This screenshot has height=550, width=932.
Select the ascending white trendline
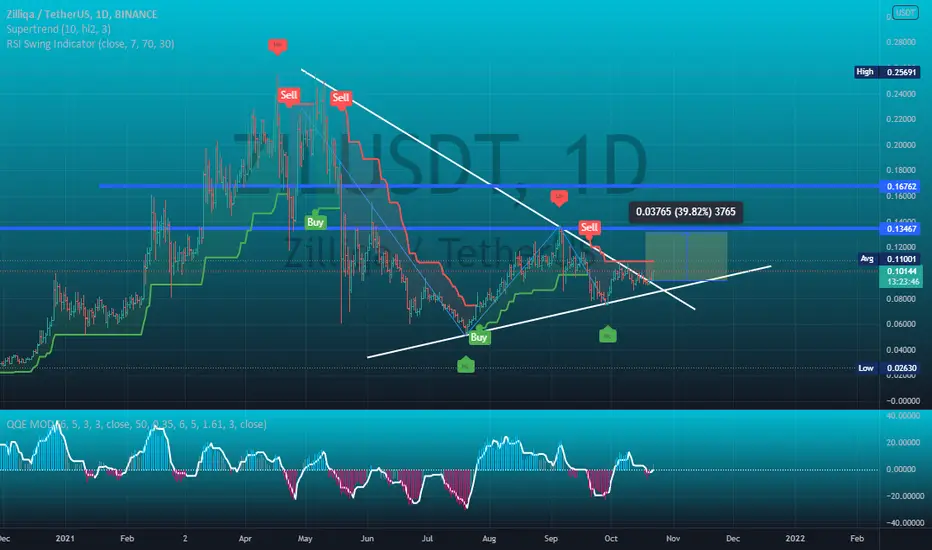point(569,312)
